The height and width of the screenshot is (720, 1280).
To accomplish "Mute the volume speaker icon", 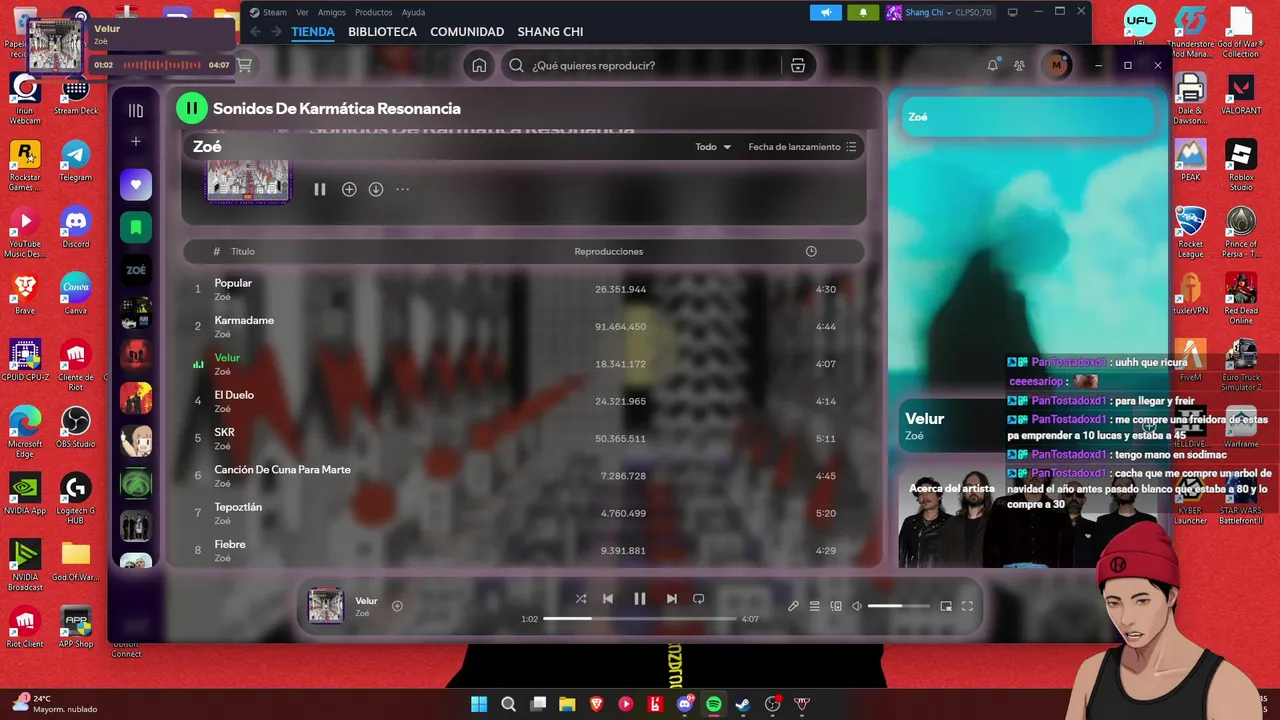I will pos(857,606).
